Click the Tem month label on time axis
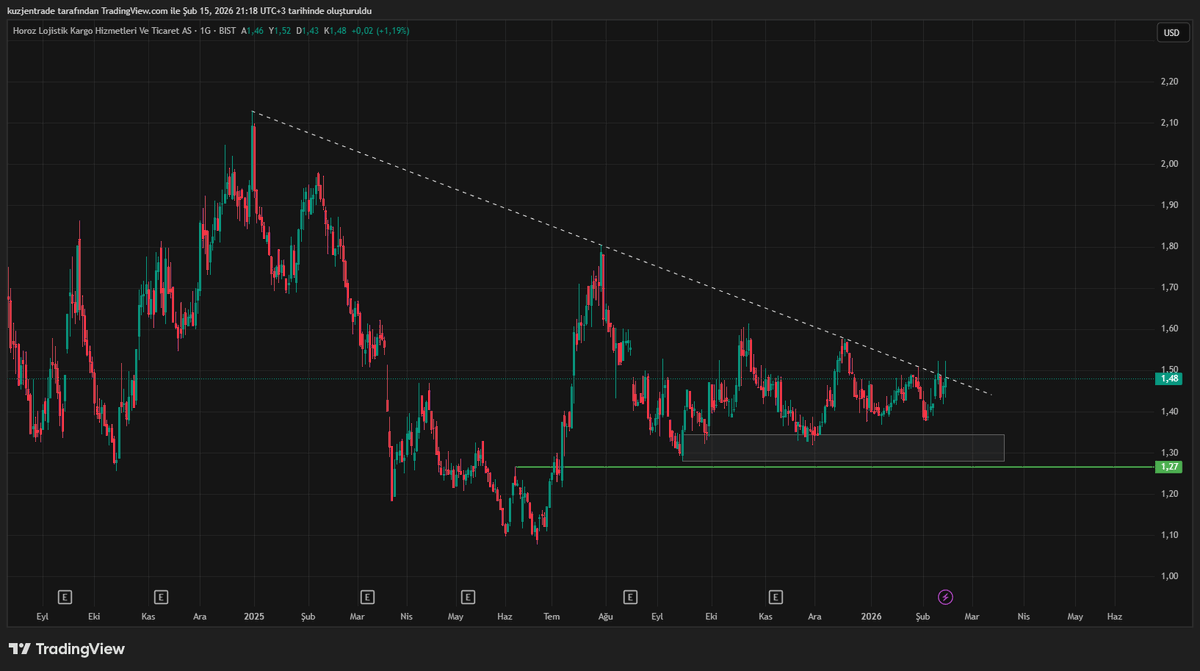Viewport: 1200px width, 671px height. [550, 617]
